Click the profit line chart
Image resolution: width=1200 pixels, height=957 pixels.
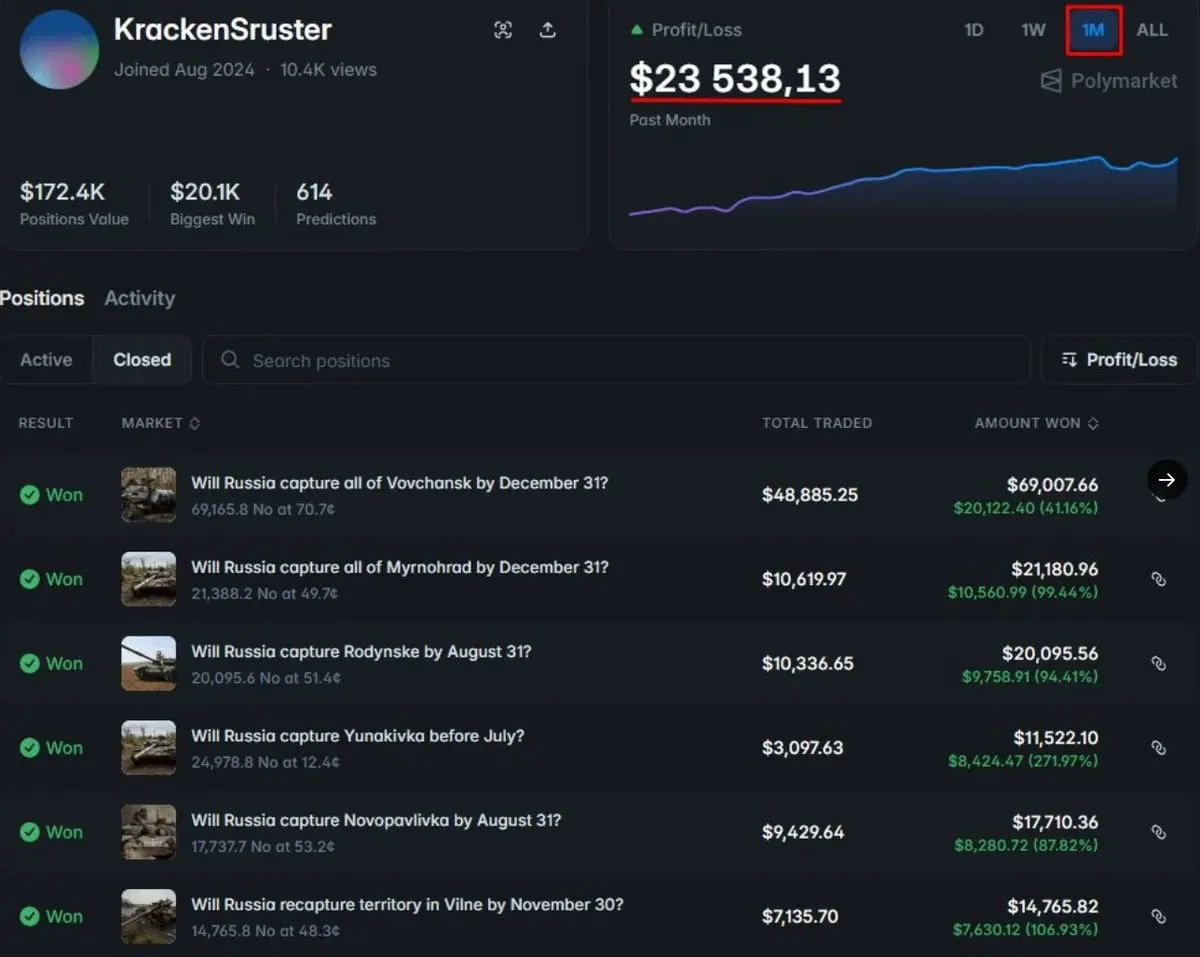(903, 186)
